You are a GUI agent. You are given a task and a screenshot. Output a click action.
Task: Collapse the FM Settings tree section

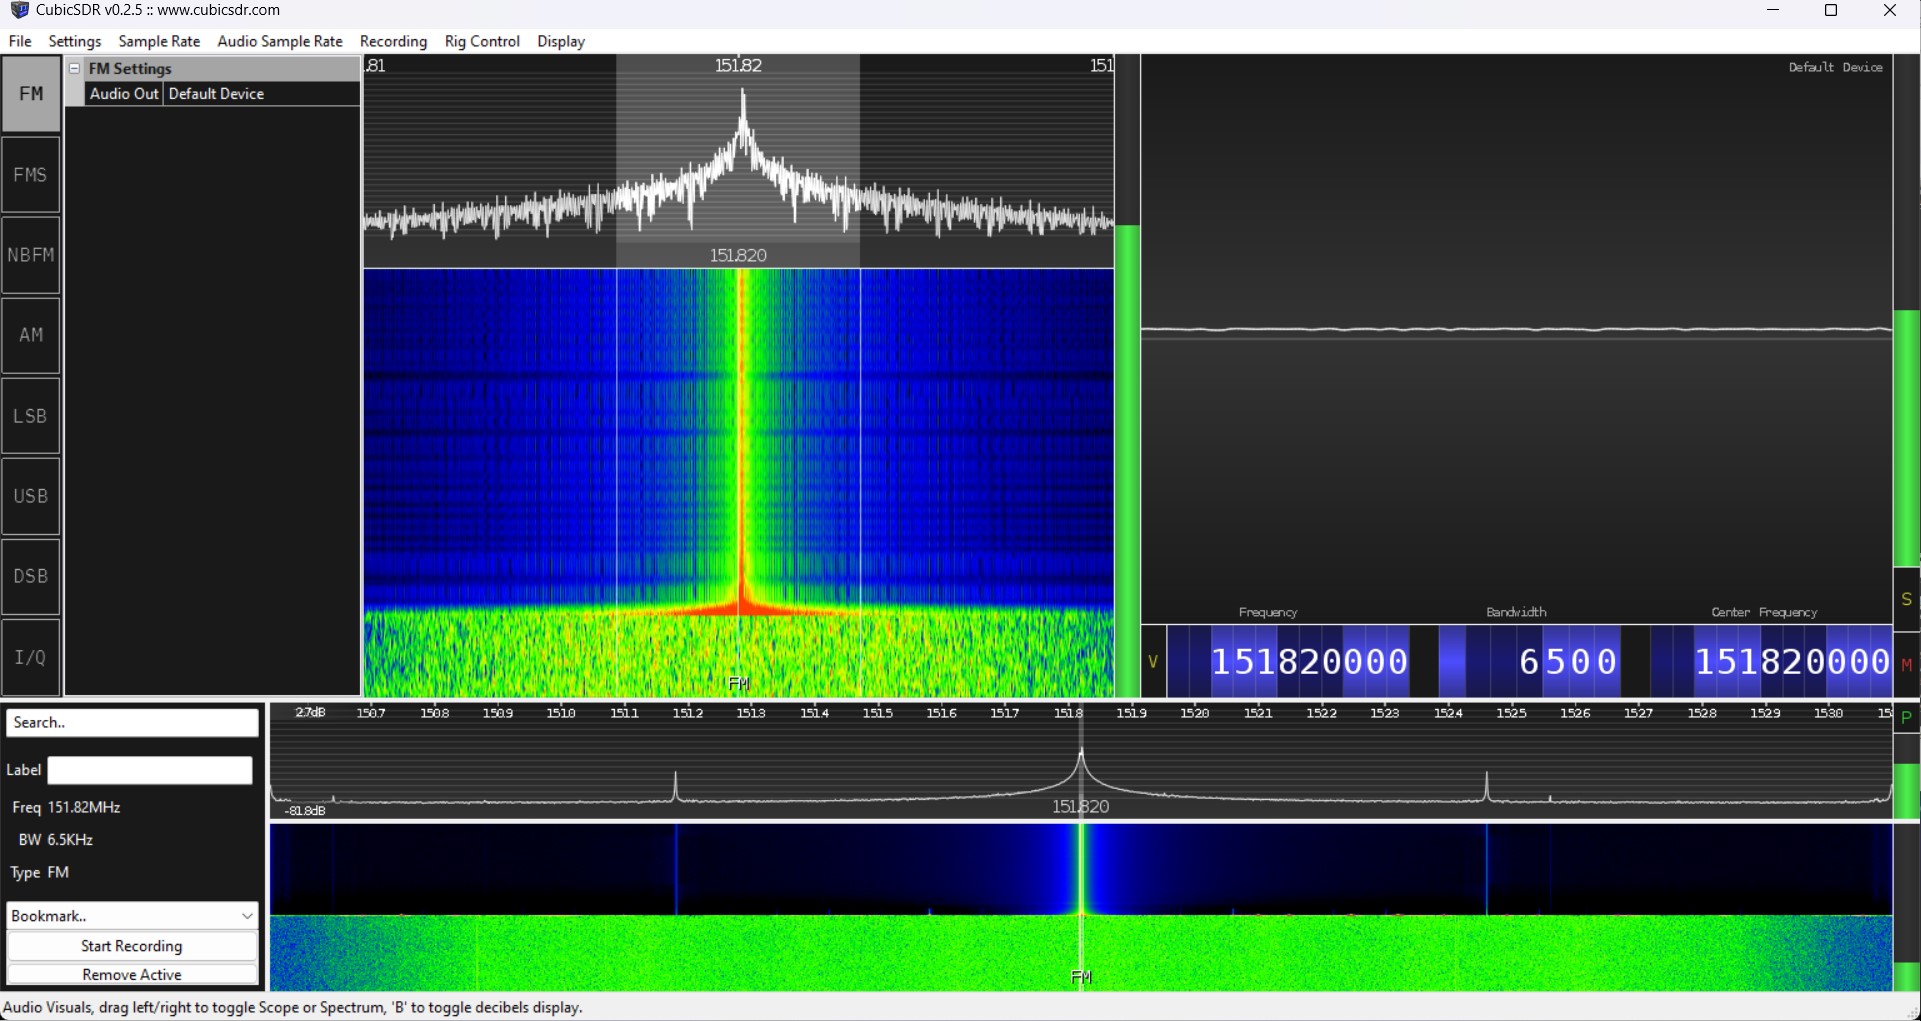[x=75, y=68]
